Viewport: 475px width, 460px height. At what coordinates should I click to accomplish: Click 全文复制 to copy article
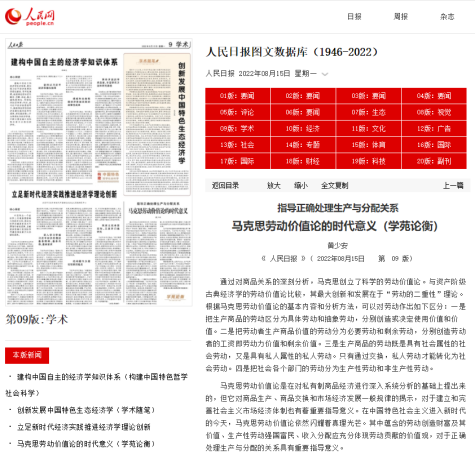pyautogui.click(x=335, y=186)
